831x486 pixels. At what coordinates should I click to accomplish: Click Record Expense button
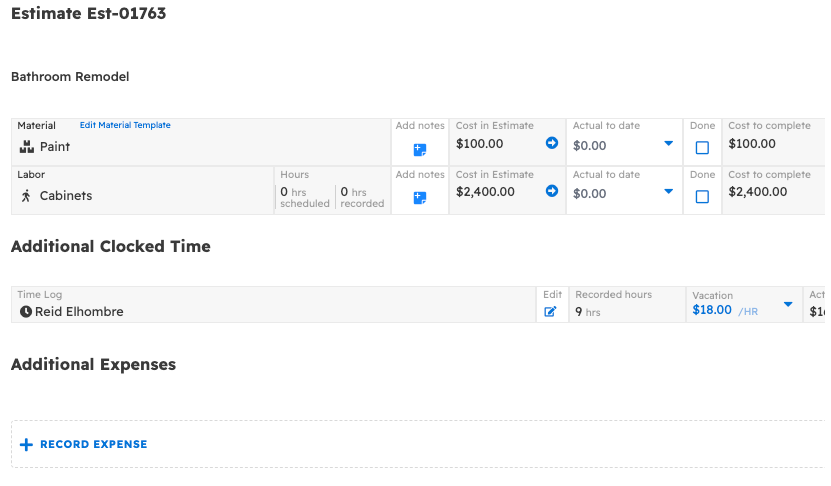click(83, 444)
